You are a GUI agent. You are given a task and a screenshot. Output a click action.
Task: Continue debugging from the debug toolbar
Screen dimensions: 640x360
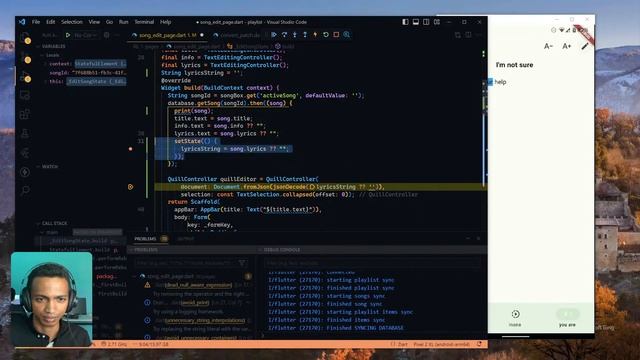pos(274,35)
